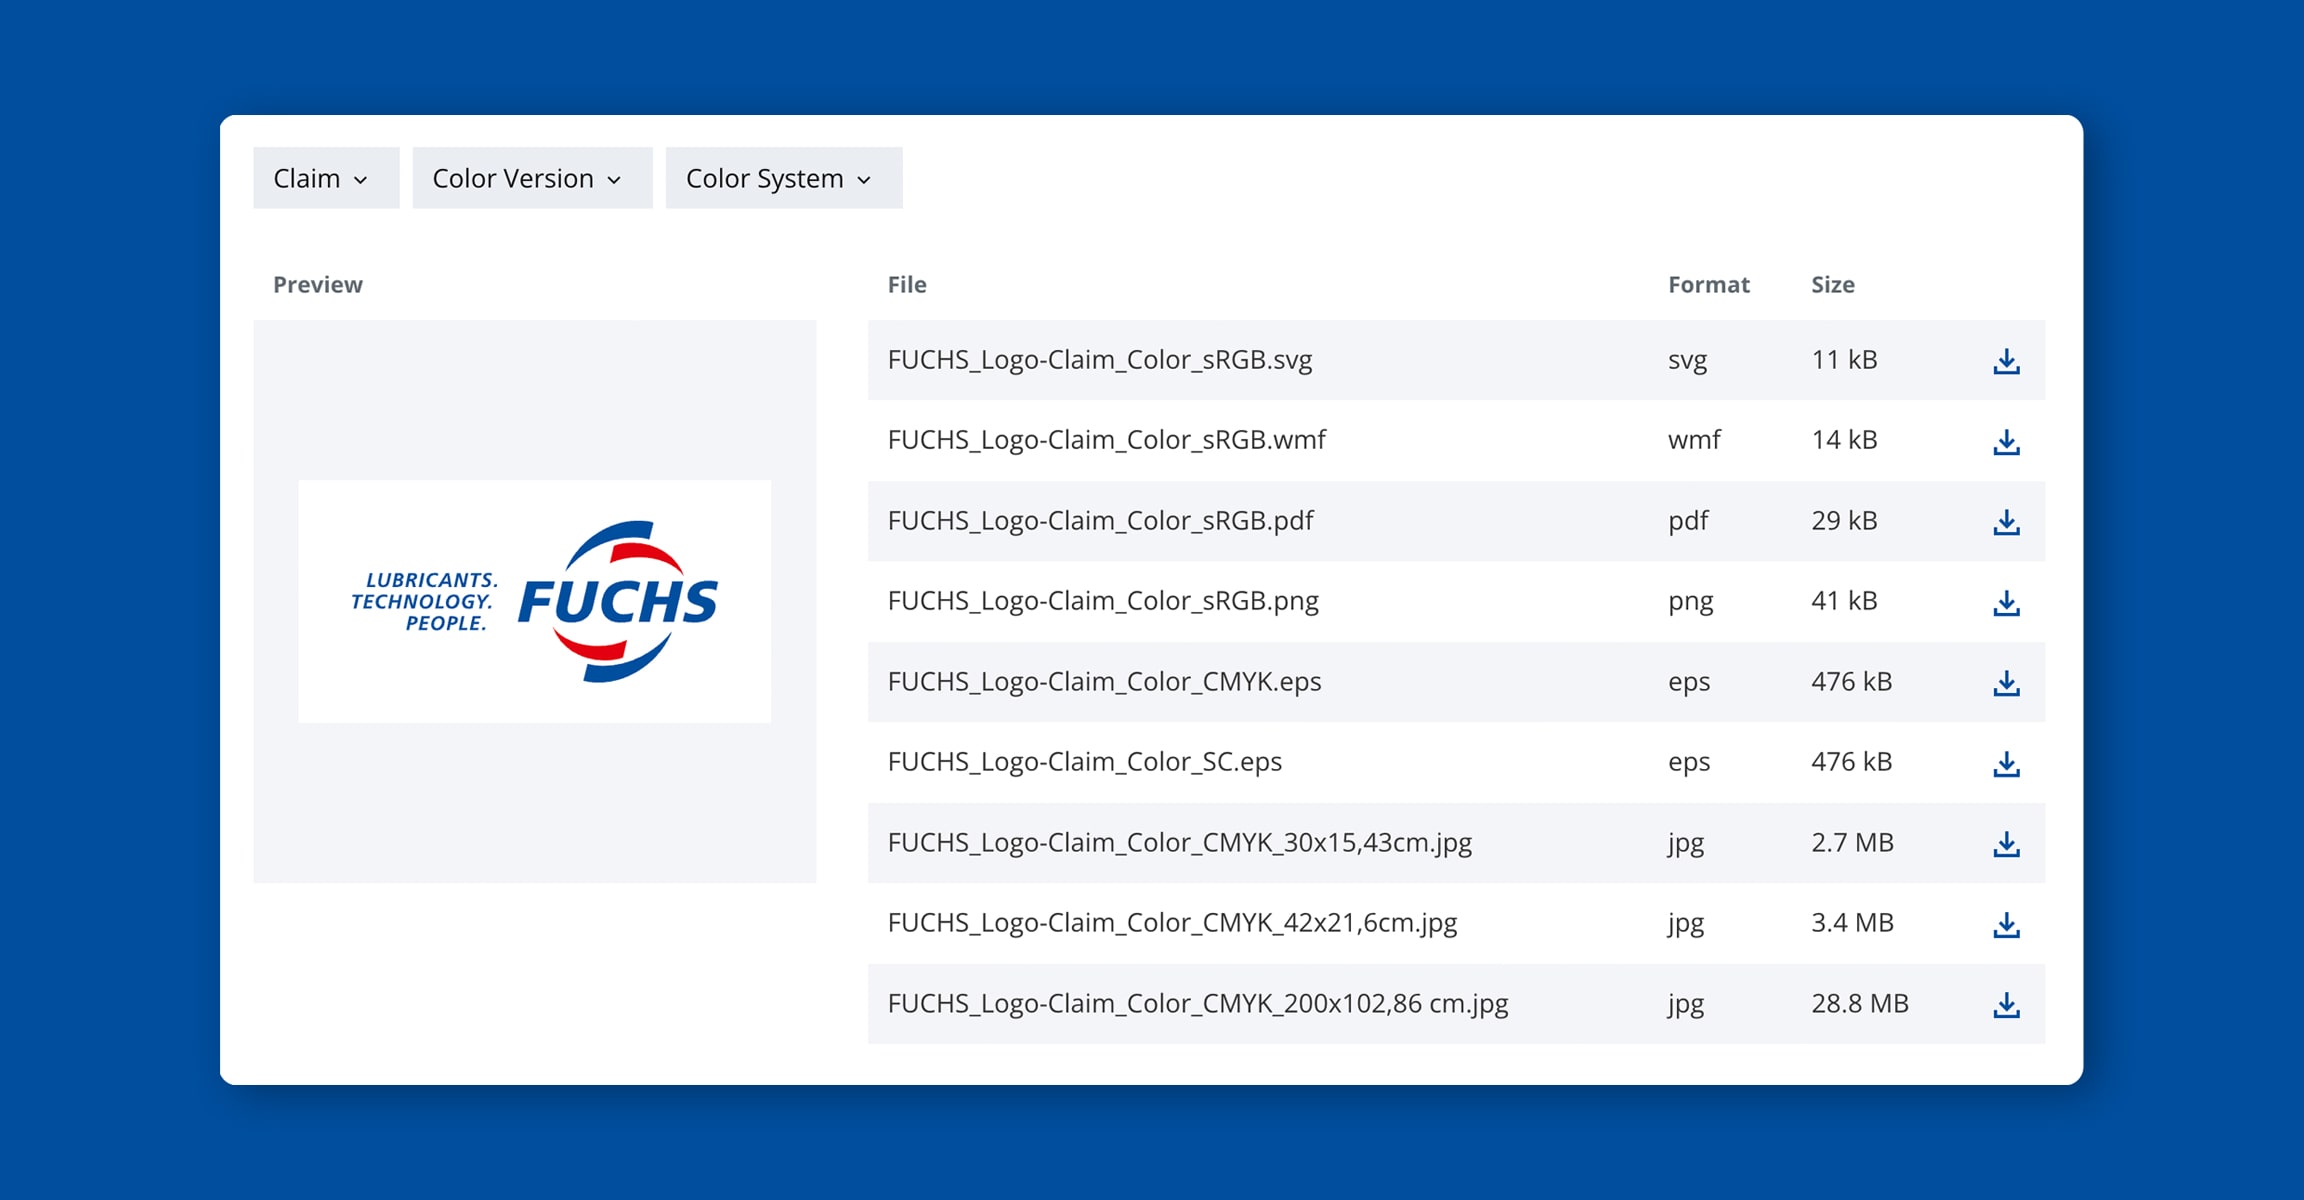Screen dimensions: 2304x1200
Task: Select FUCHS_Logo-Claim_Color_sRGB.svg file name
Action: click(1100, 360)
